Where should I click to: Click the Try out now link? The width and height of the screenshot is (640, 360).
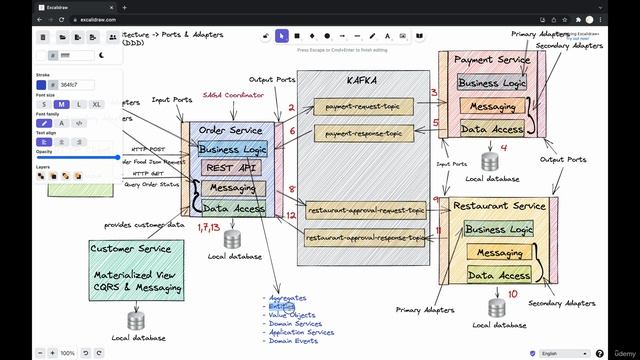pos(578,38)
